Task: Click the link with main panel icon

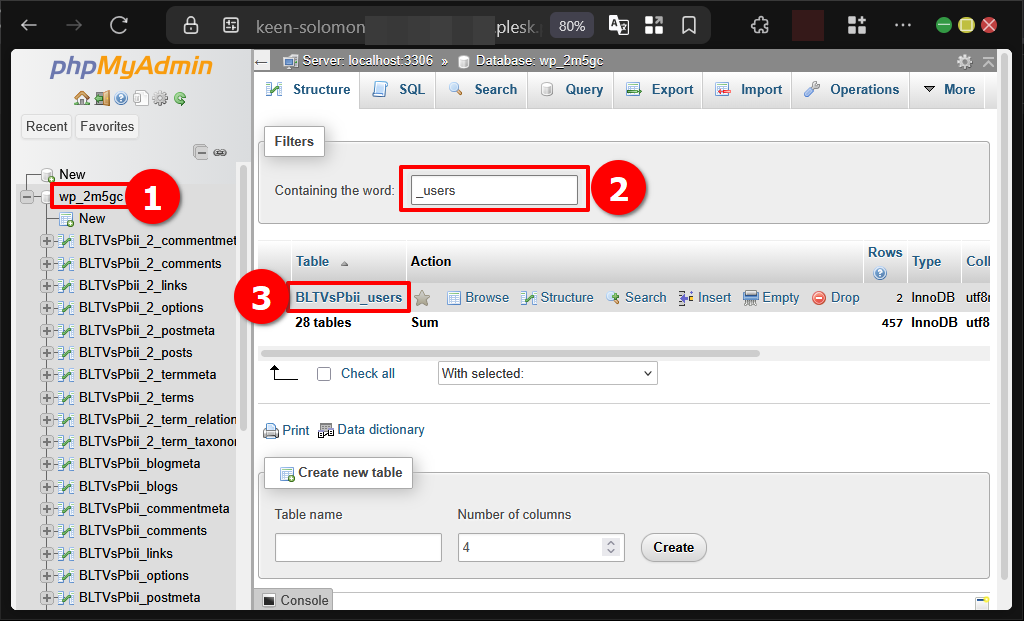Action: tap(220, 152)
